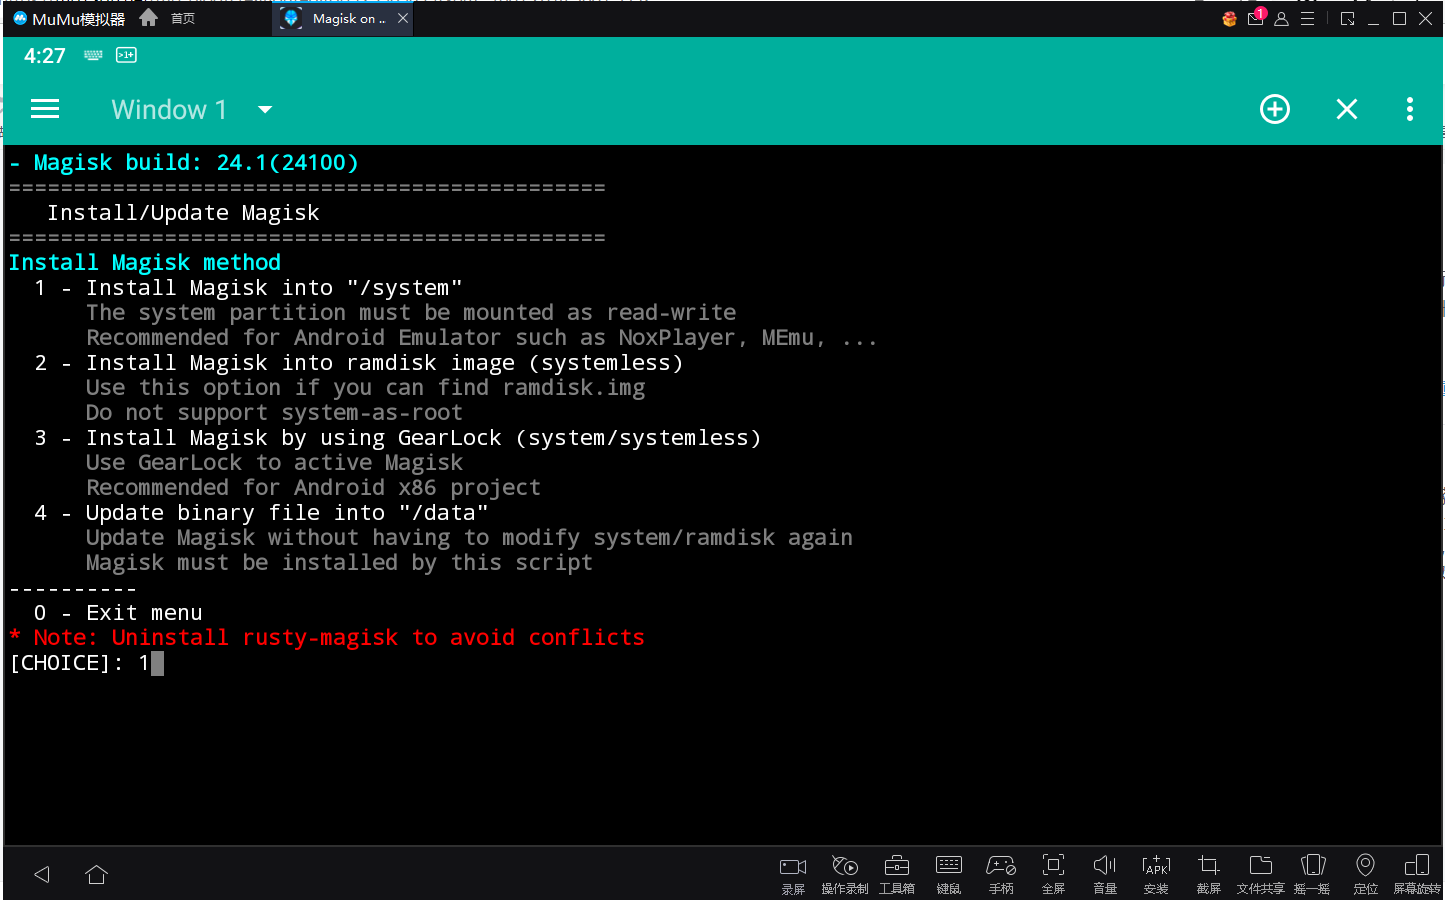This screenshot has width=1445, height=900.
Task: Click option 4 Update binary file into "/data"
Action: (x=261, y=513)
